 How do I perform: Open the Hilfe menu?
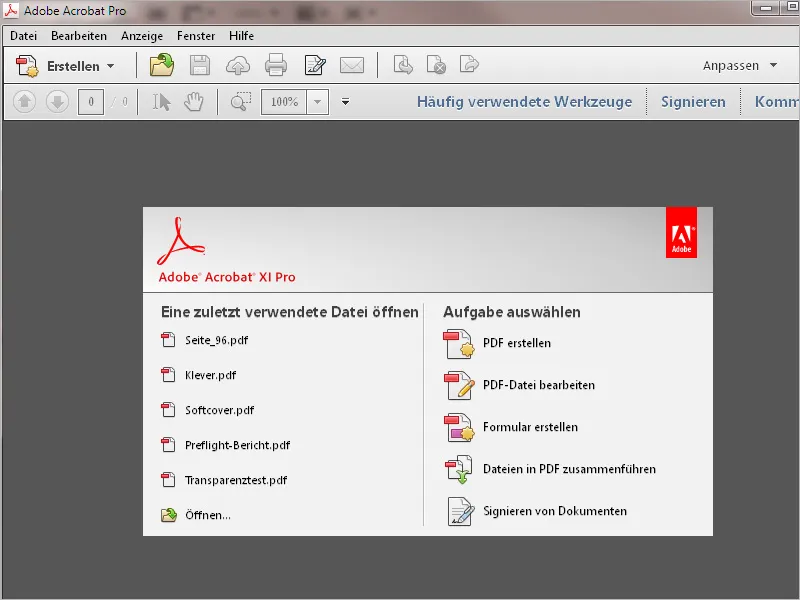click(x=241, y=36)
